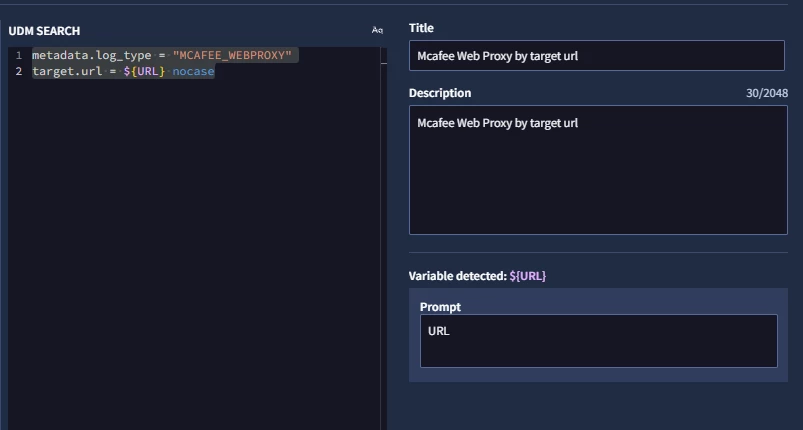The width and height of the screenshot is (803, 430).
Task: Focus the Description text area
Action: point(598,170)
